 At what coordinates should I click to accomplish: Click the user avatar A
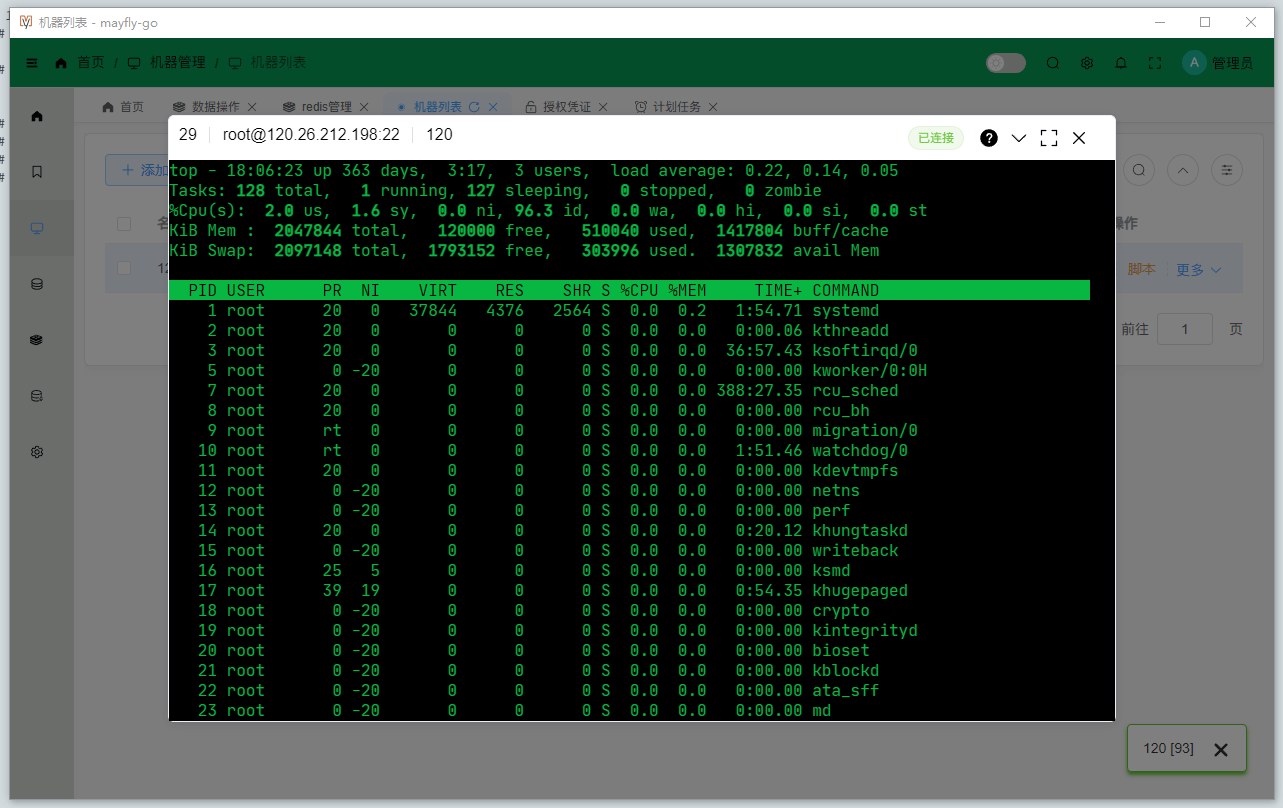[1194, 63]
